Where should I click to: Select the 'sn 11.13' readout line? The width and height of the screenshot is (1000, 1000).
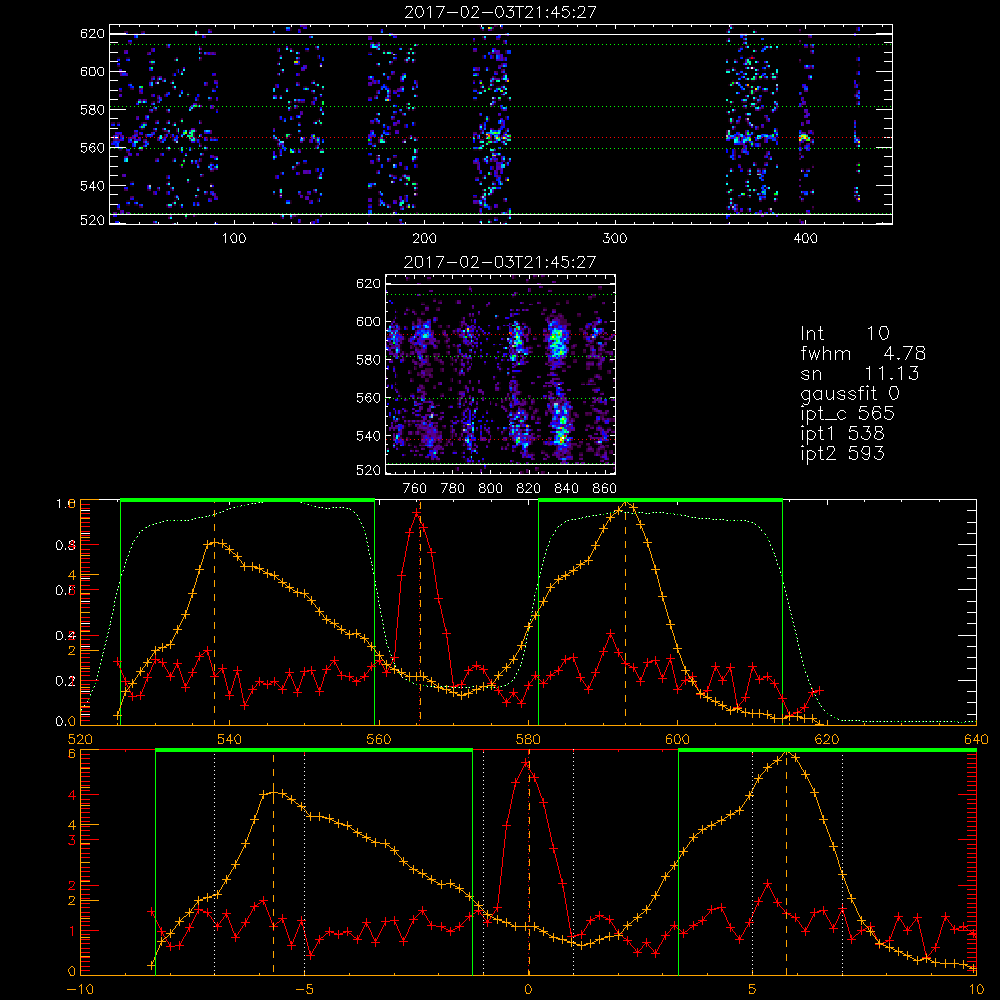[x=860, y=374]
